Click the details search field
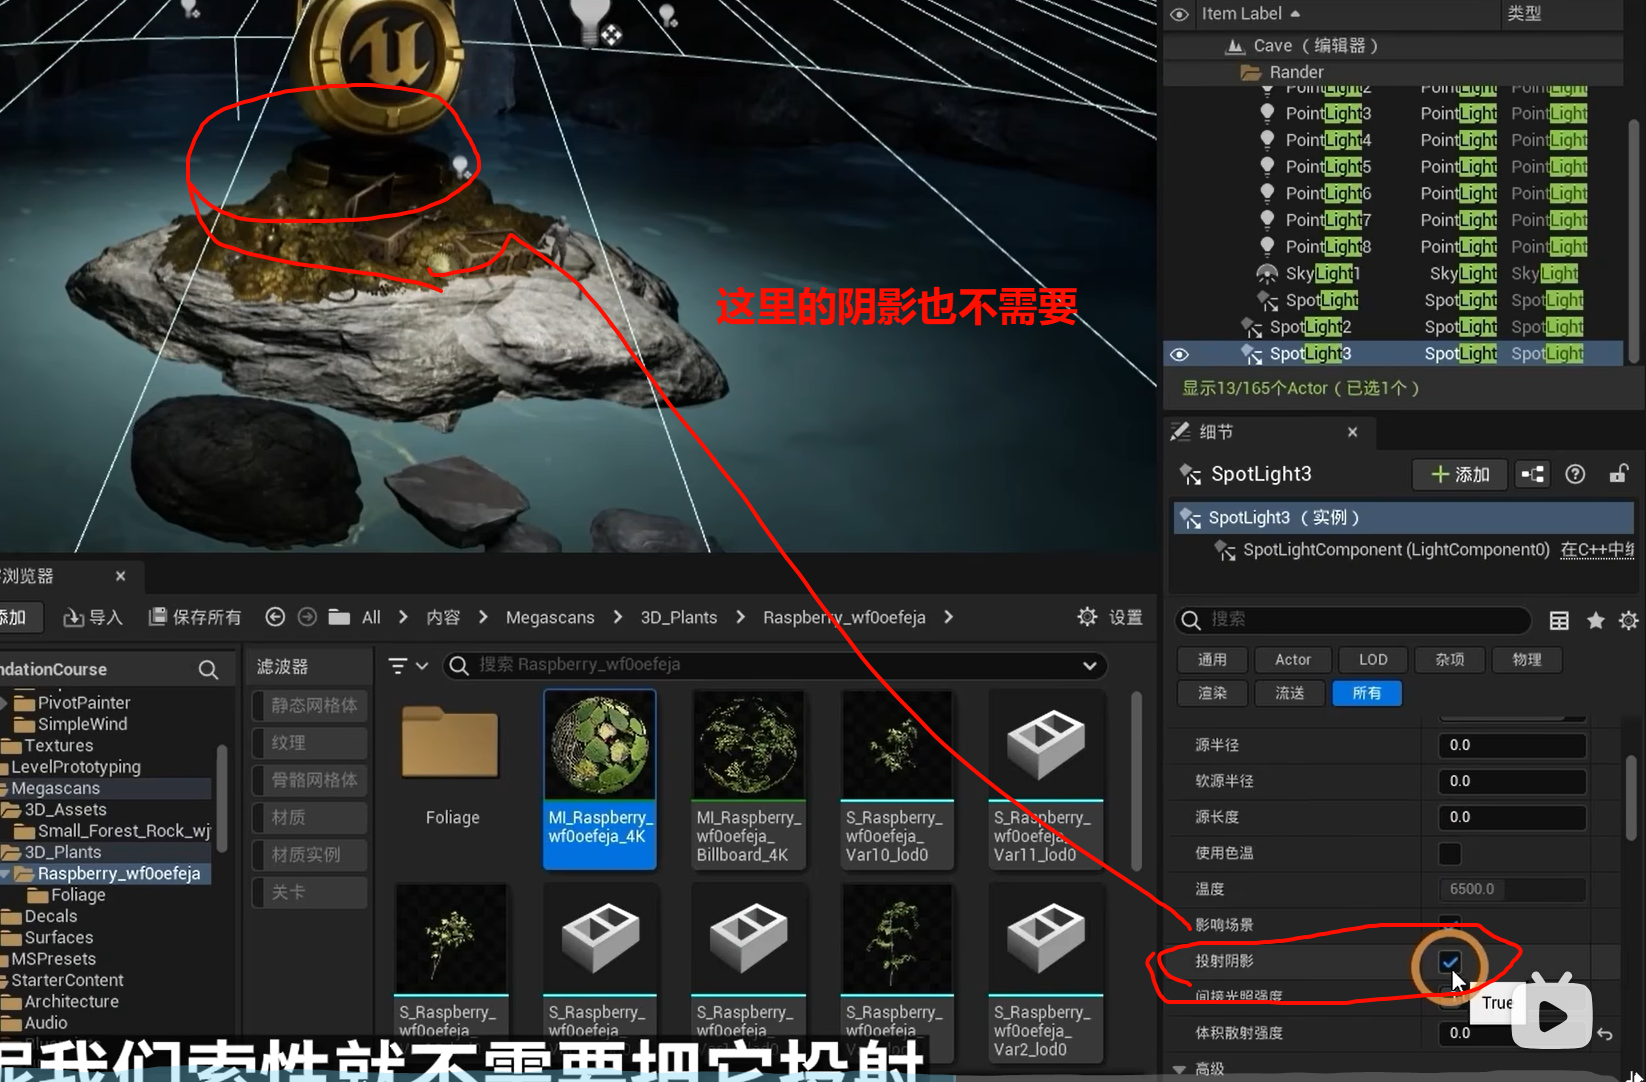This screenshot has height=1082, width=1646. pyautogui.click(x=1353, y=620)
